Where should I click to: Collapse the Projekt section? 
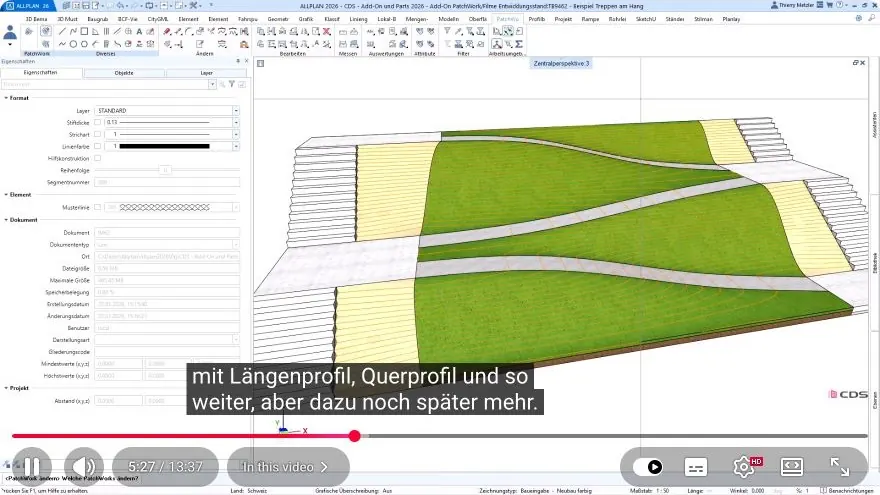(6, 388)
